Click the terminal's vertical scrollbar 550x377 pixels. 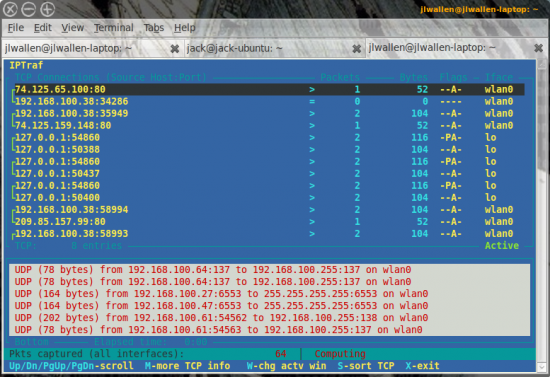point(542,214)
